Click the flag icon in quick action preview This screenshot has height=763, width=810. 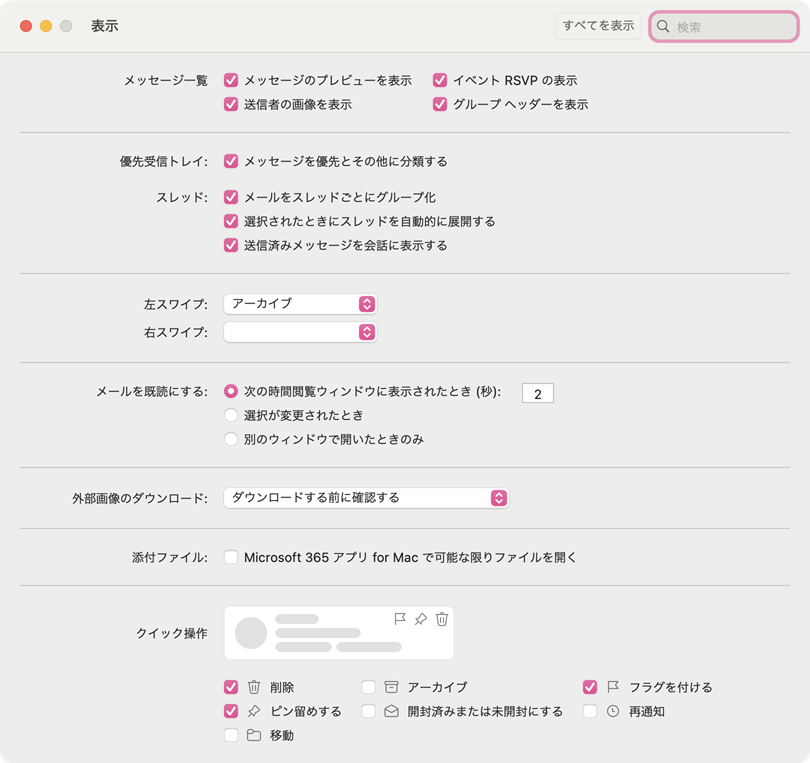(x=400, y=619)
